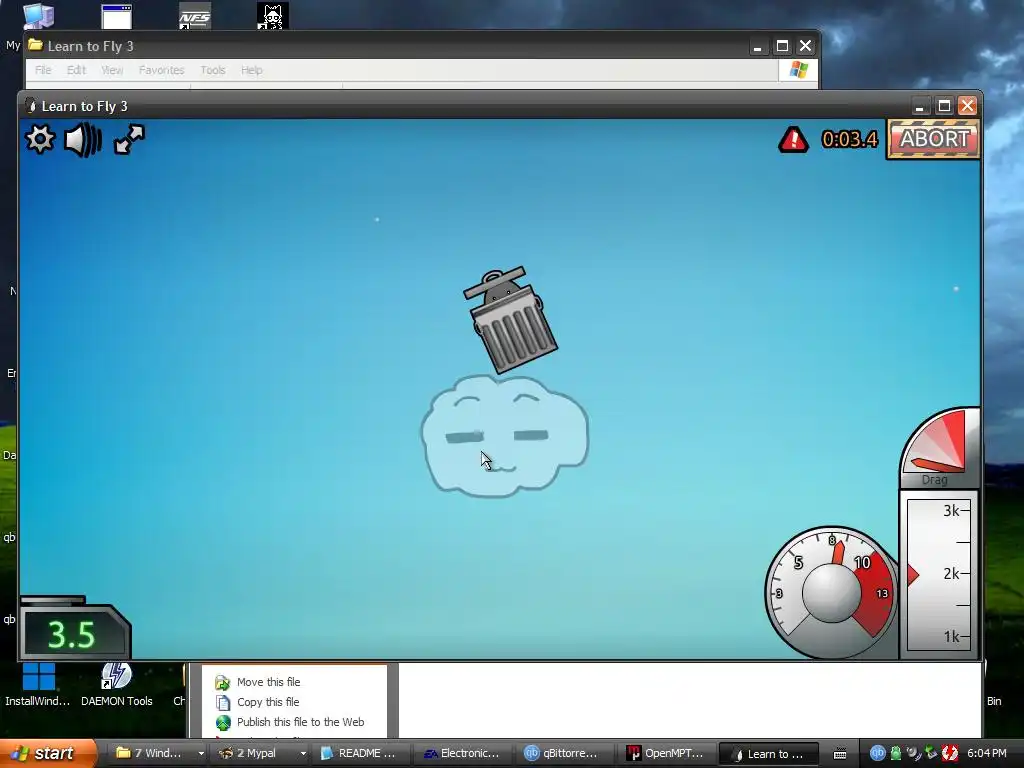Click the 3.5 distance counter
The height and width of the screenshot is (768, 1024).
click(74, 633)
